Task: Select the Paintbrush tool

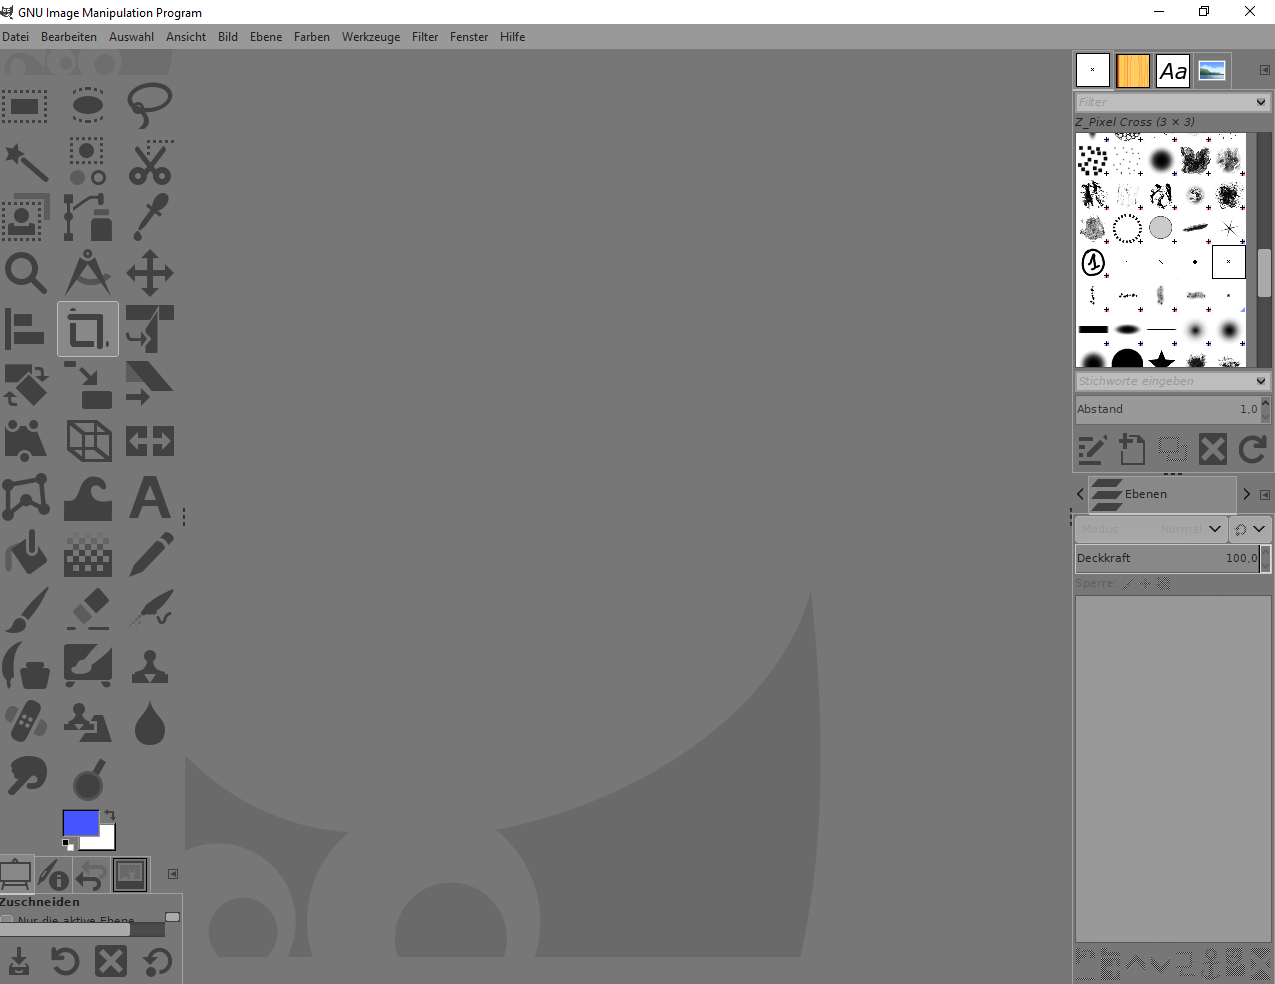Action: click(x=25, y=609)
